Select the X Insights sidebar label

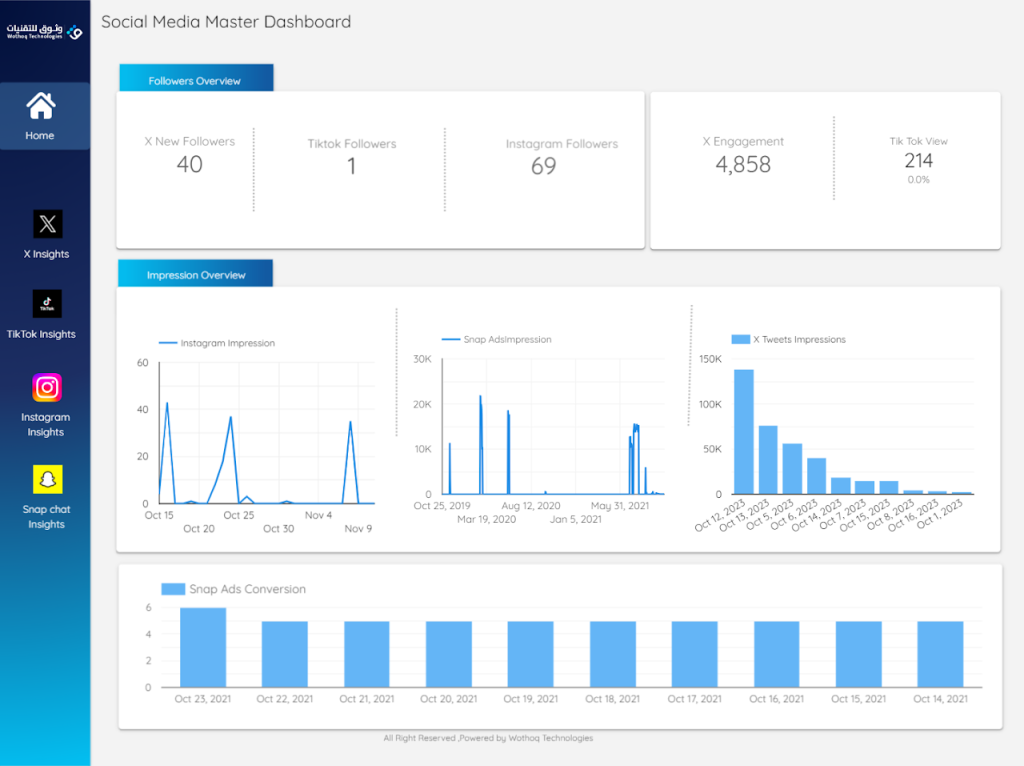tap(46, 254)
